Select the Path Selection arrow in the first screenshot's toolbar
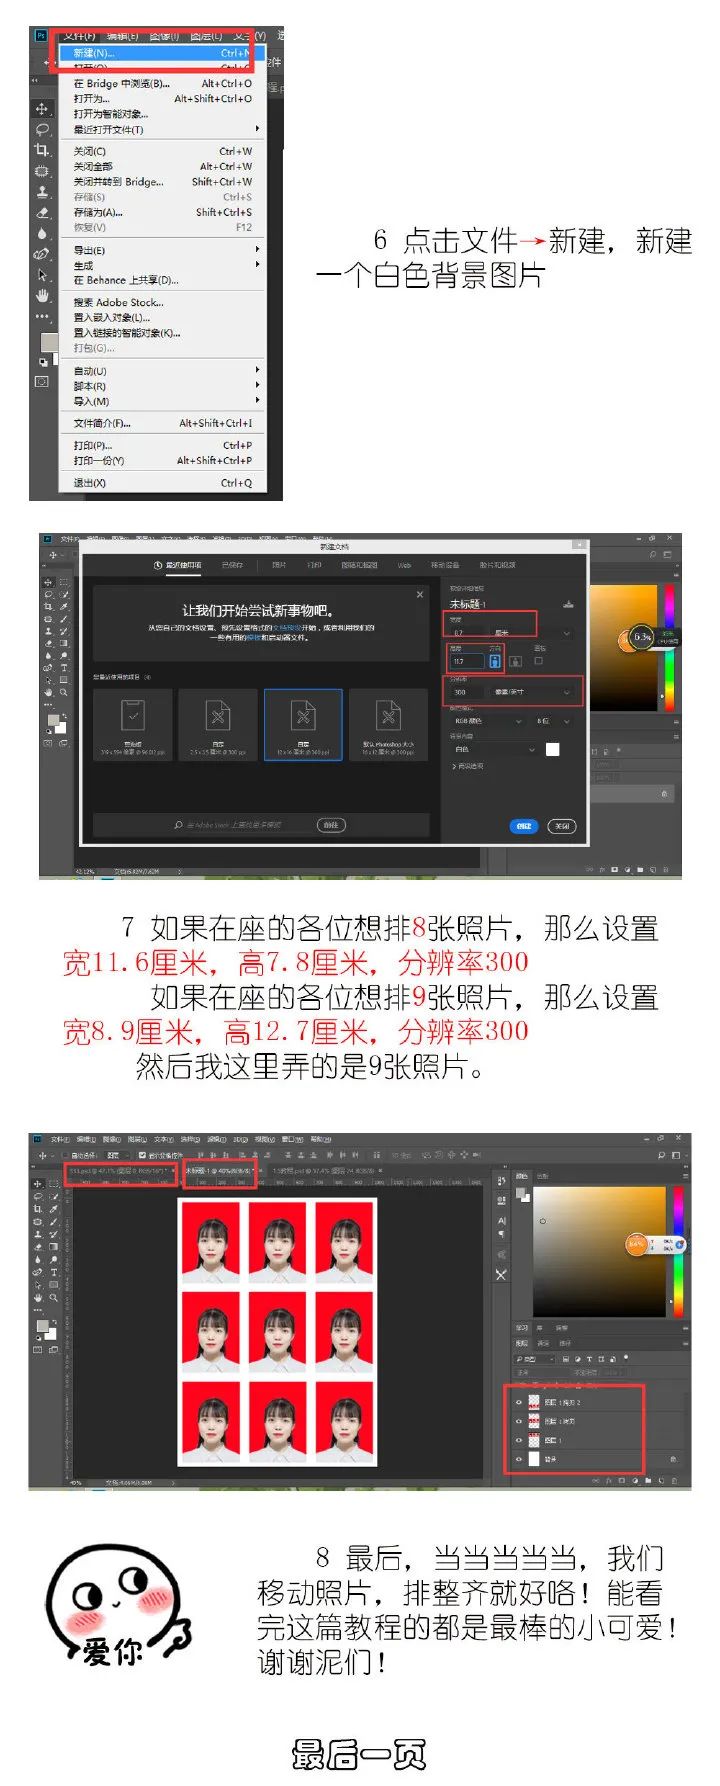720x1786 pixels. [x=42, y=275]
